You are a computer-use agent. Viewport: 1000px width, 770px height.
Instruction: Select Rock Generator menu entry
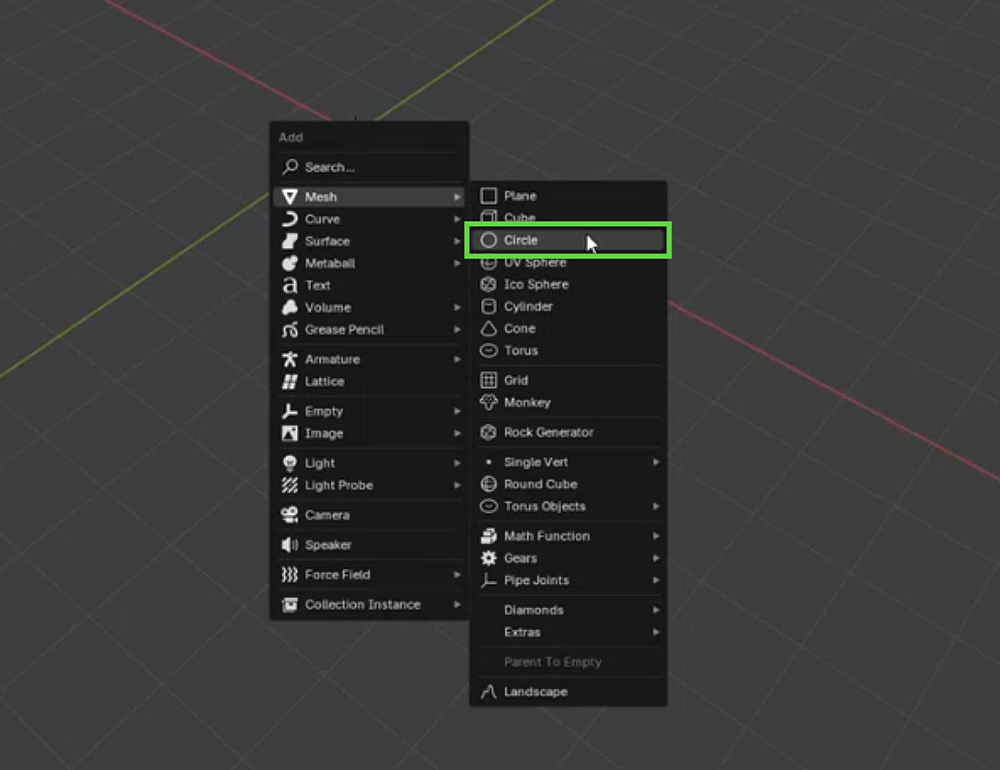568,432
